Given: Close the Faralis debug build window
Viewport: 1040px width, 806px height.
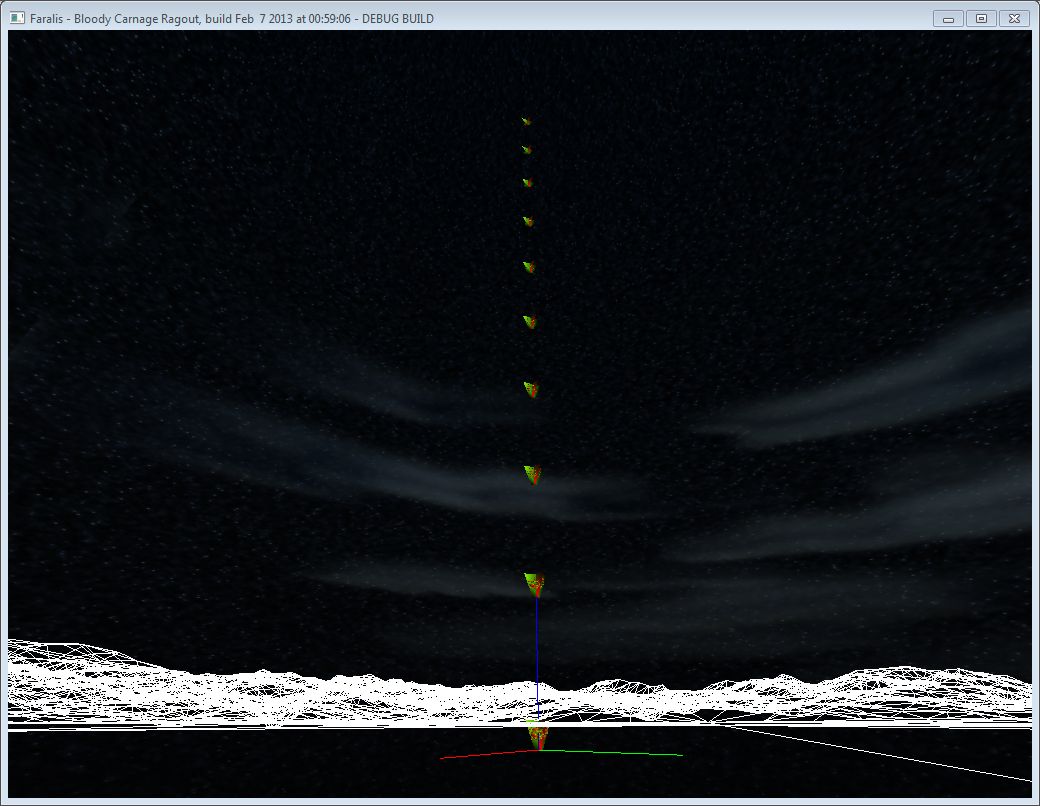Looking at the screenshot, I should click(x=1014, y=18).
